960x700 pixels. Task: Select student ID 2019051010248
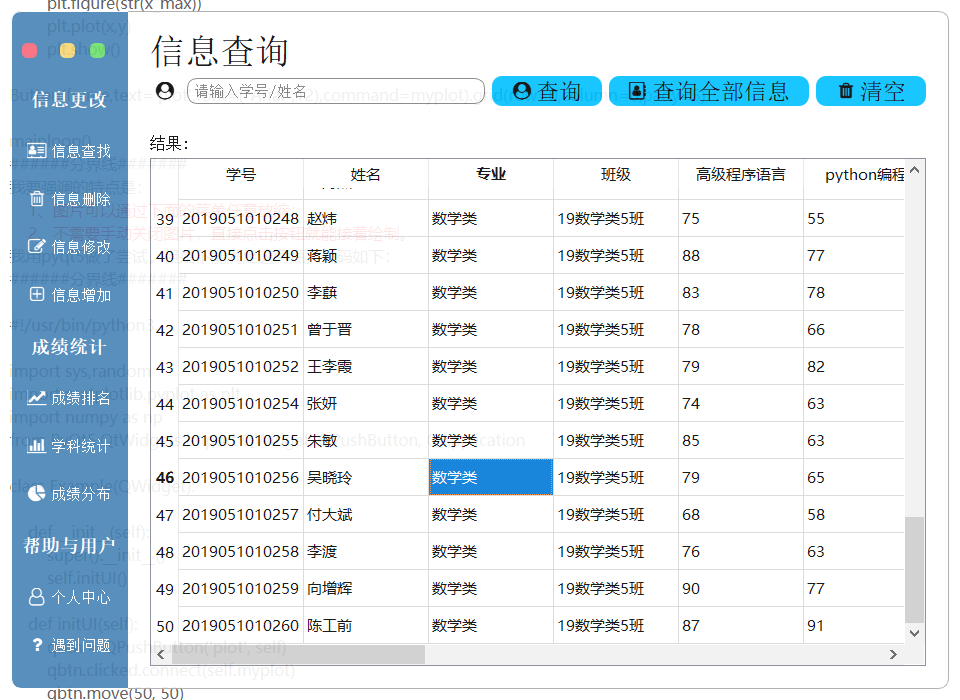click(x=241, y=219)
